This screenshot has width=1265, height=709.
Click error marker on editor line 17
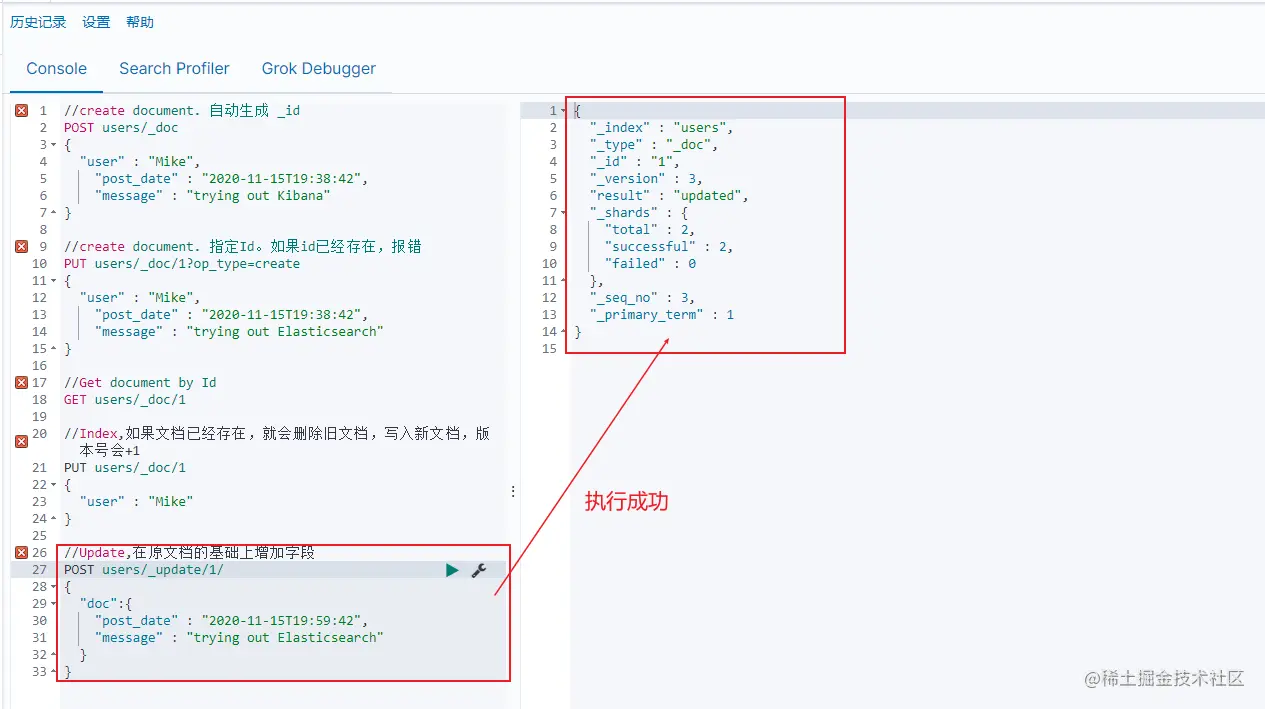tap(21, 383)
